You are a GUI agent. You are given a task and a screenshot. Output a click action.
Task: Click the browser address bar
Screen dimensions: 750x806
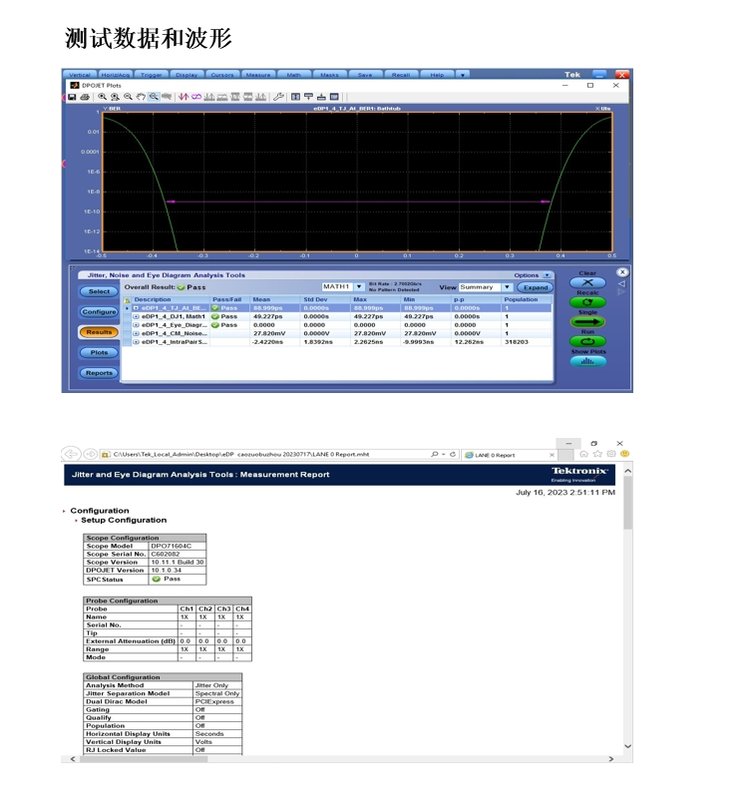270,454
